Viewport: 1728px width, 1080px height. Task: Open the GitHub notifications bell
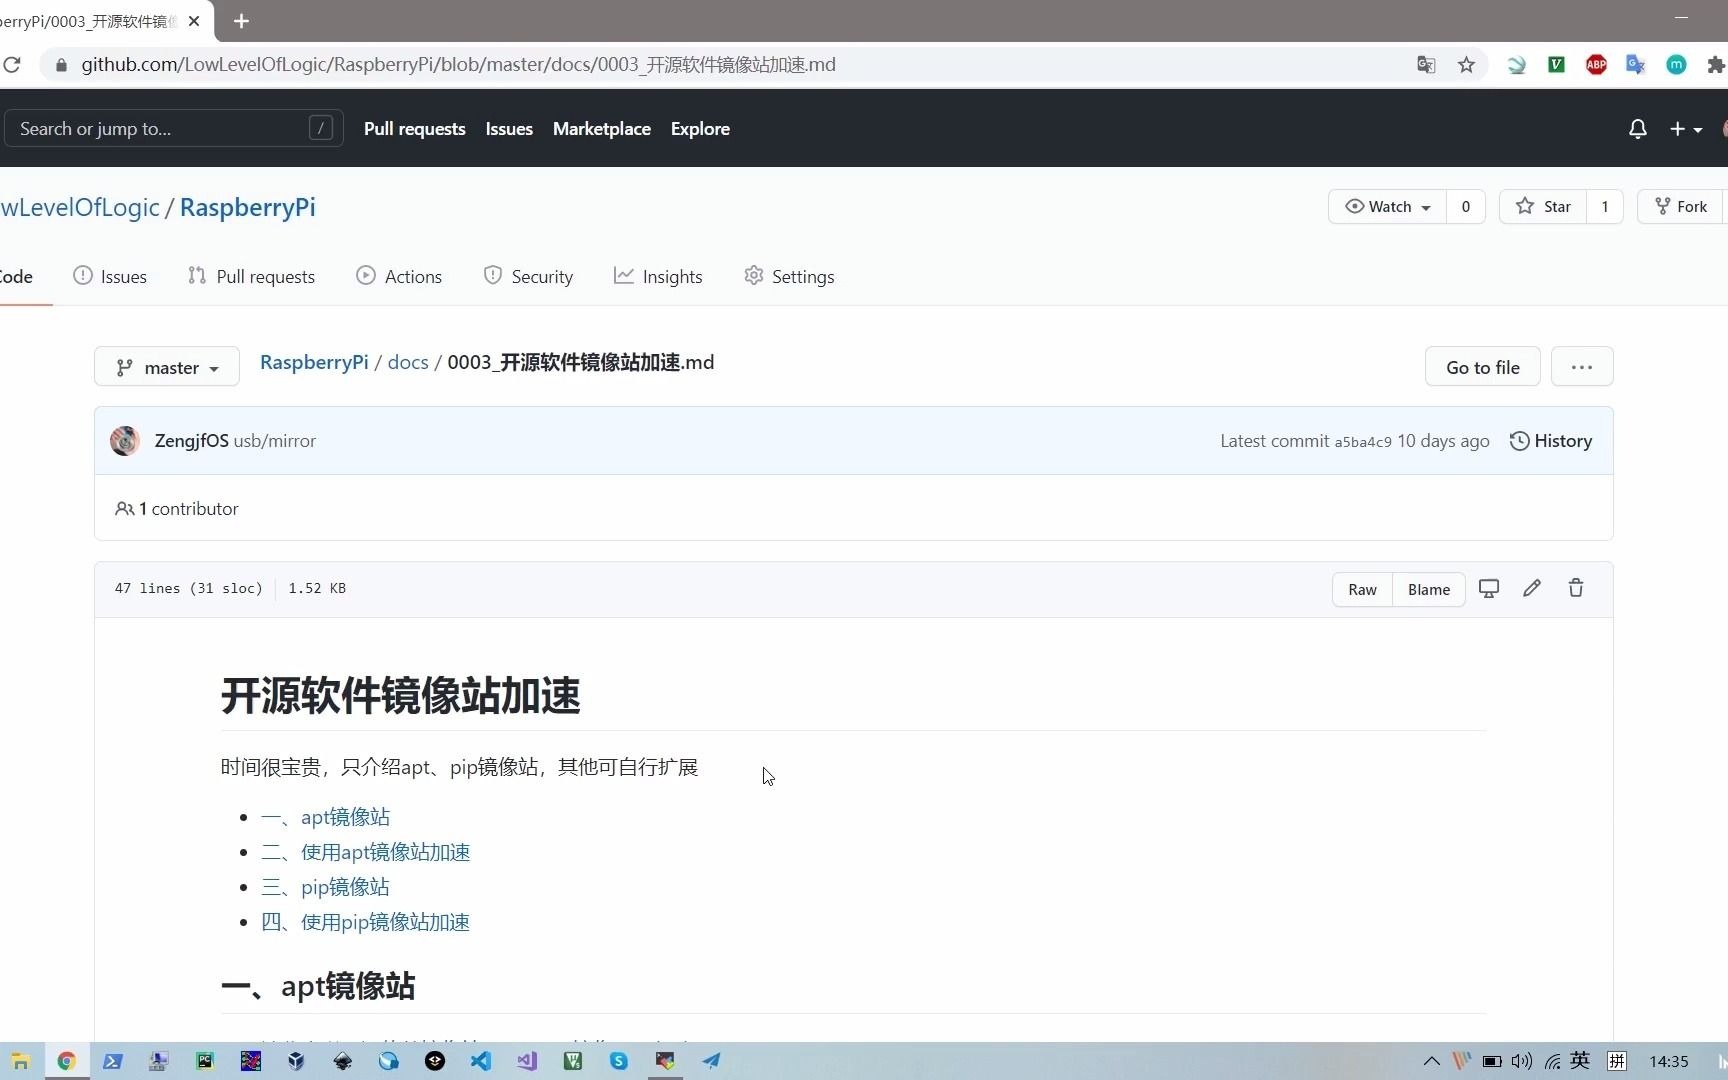[1638, 129]
